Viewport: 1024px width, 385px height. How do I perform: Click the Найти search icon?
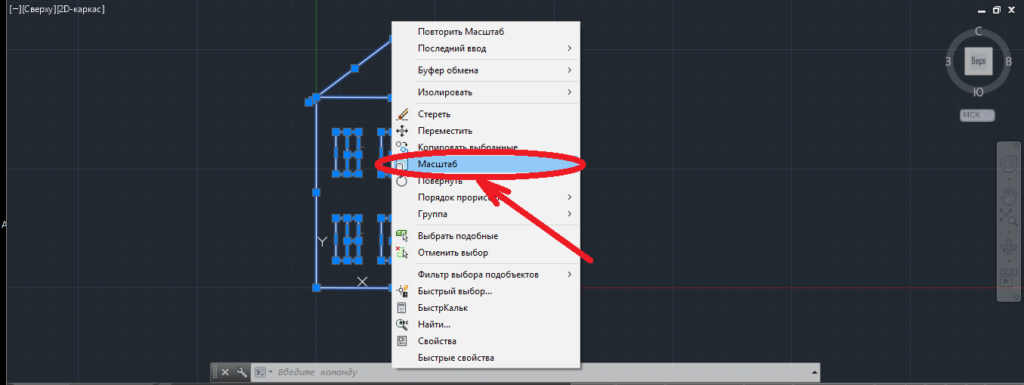[x=402, y=324]
